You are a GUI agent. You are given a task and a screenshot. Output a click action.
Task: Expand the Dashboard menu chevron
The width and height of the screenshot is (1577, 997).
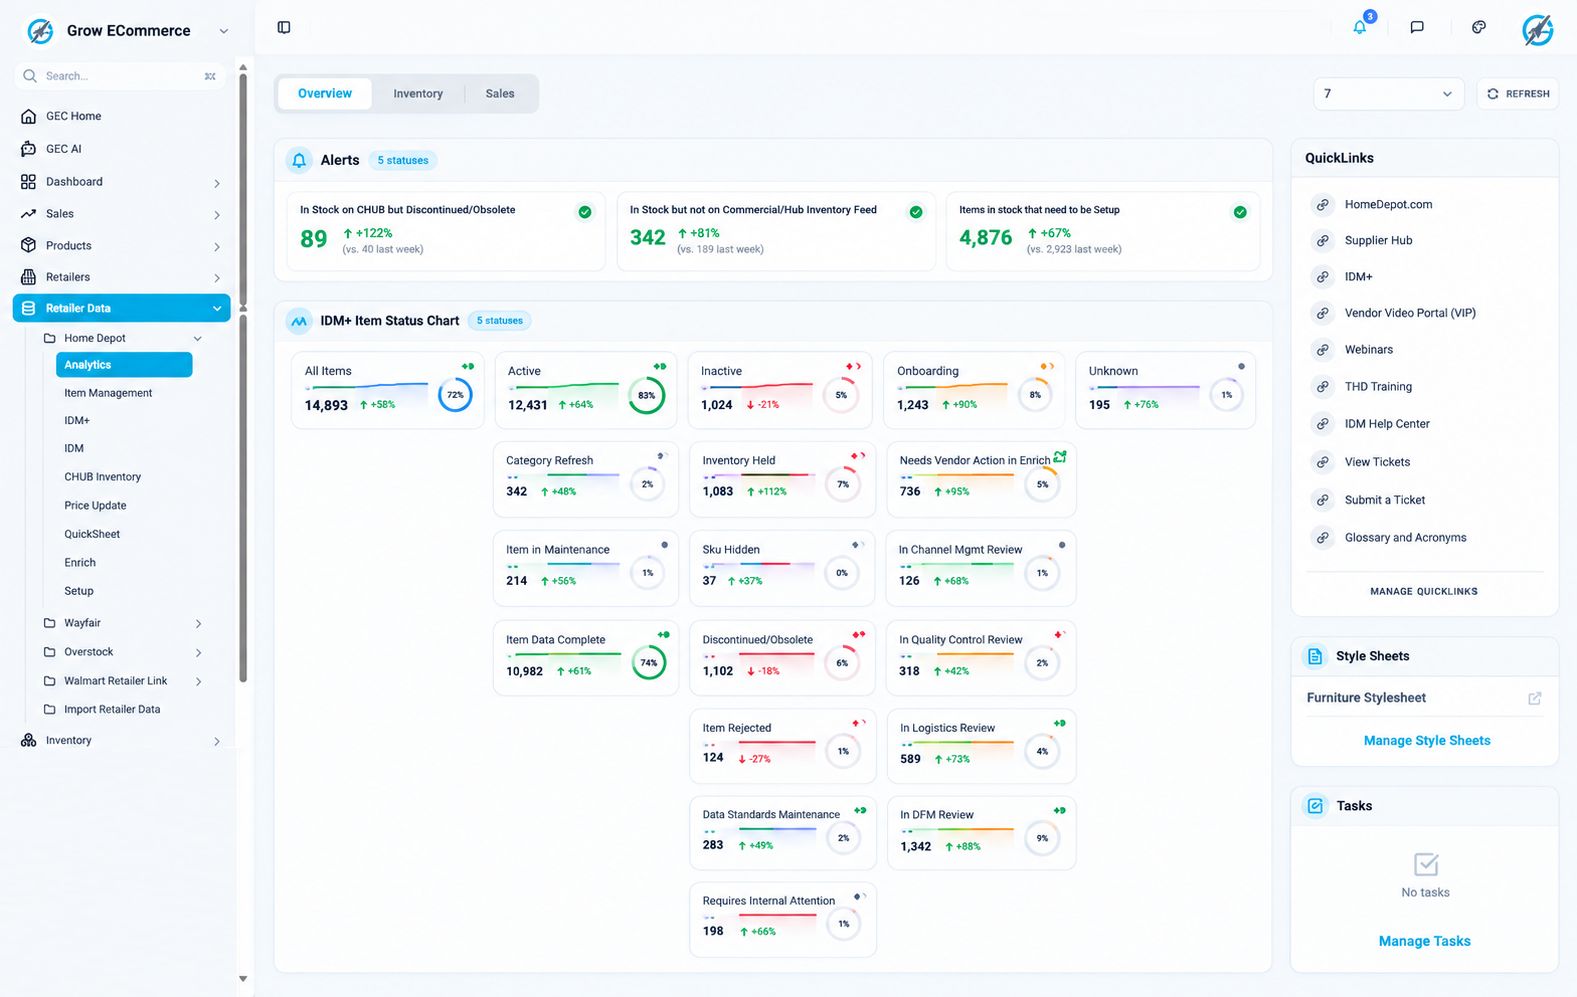pyautogui.click(x=217, y=183)
